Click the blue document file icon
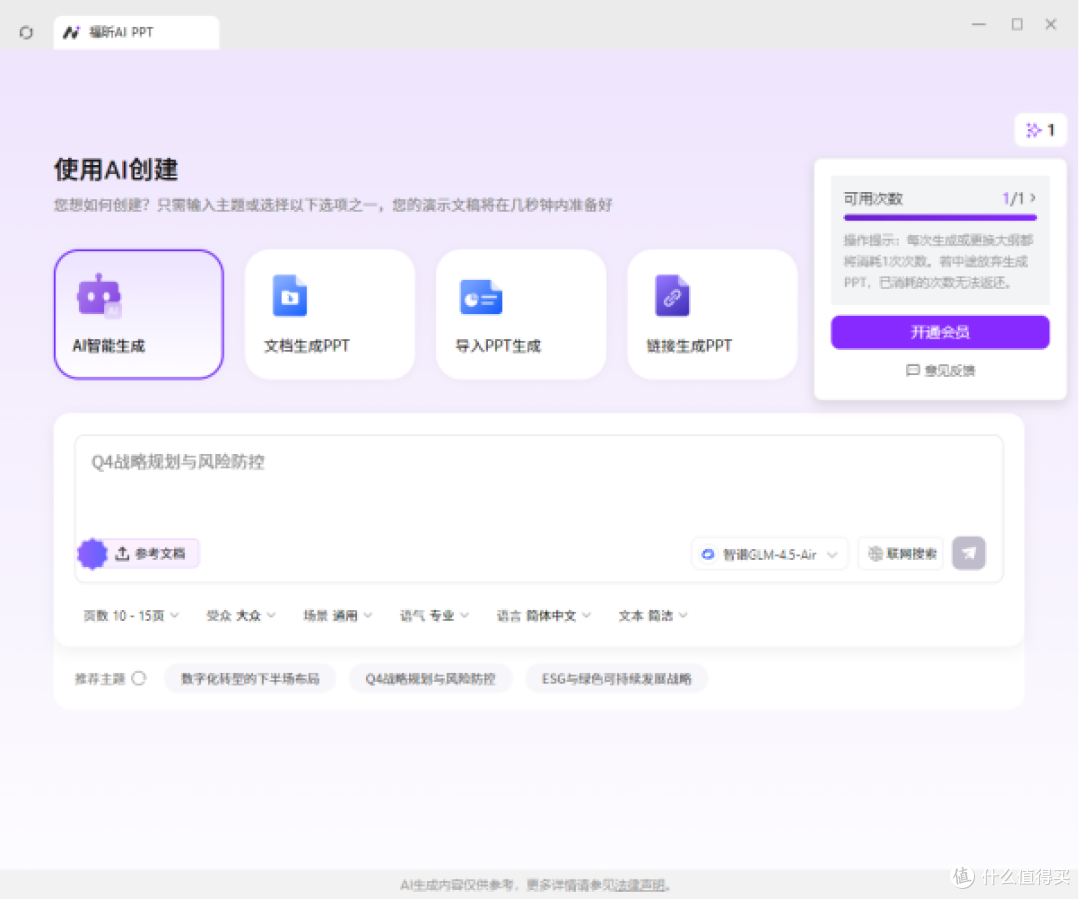 (x=290, y=296)
